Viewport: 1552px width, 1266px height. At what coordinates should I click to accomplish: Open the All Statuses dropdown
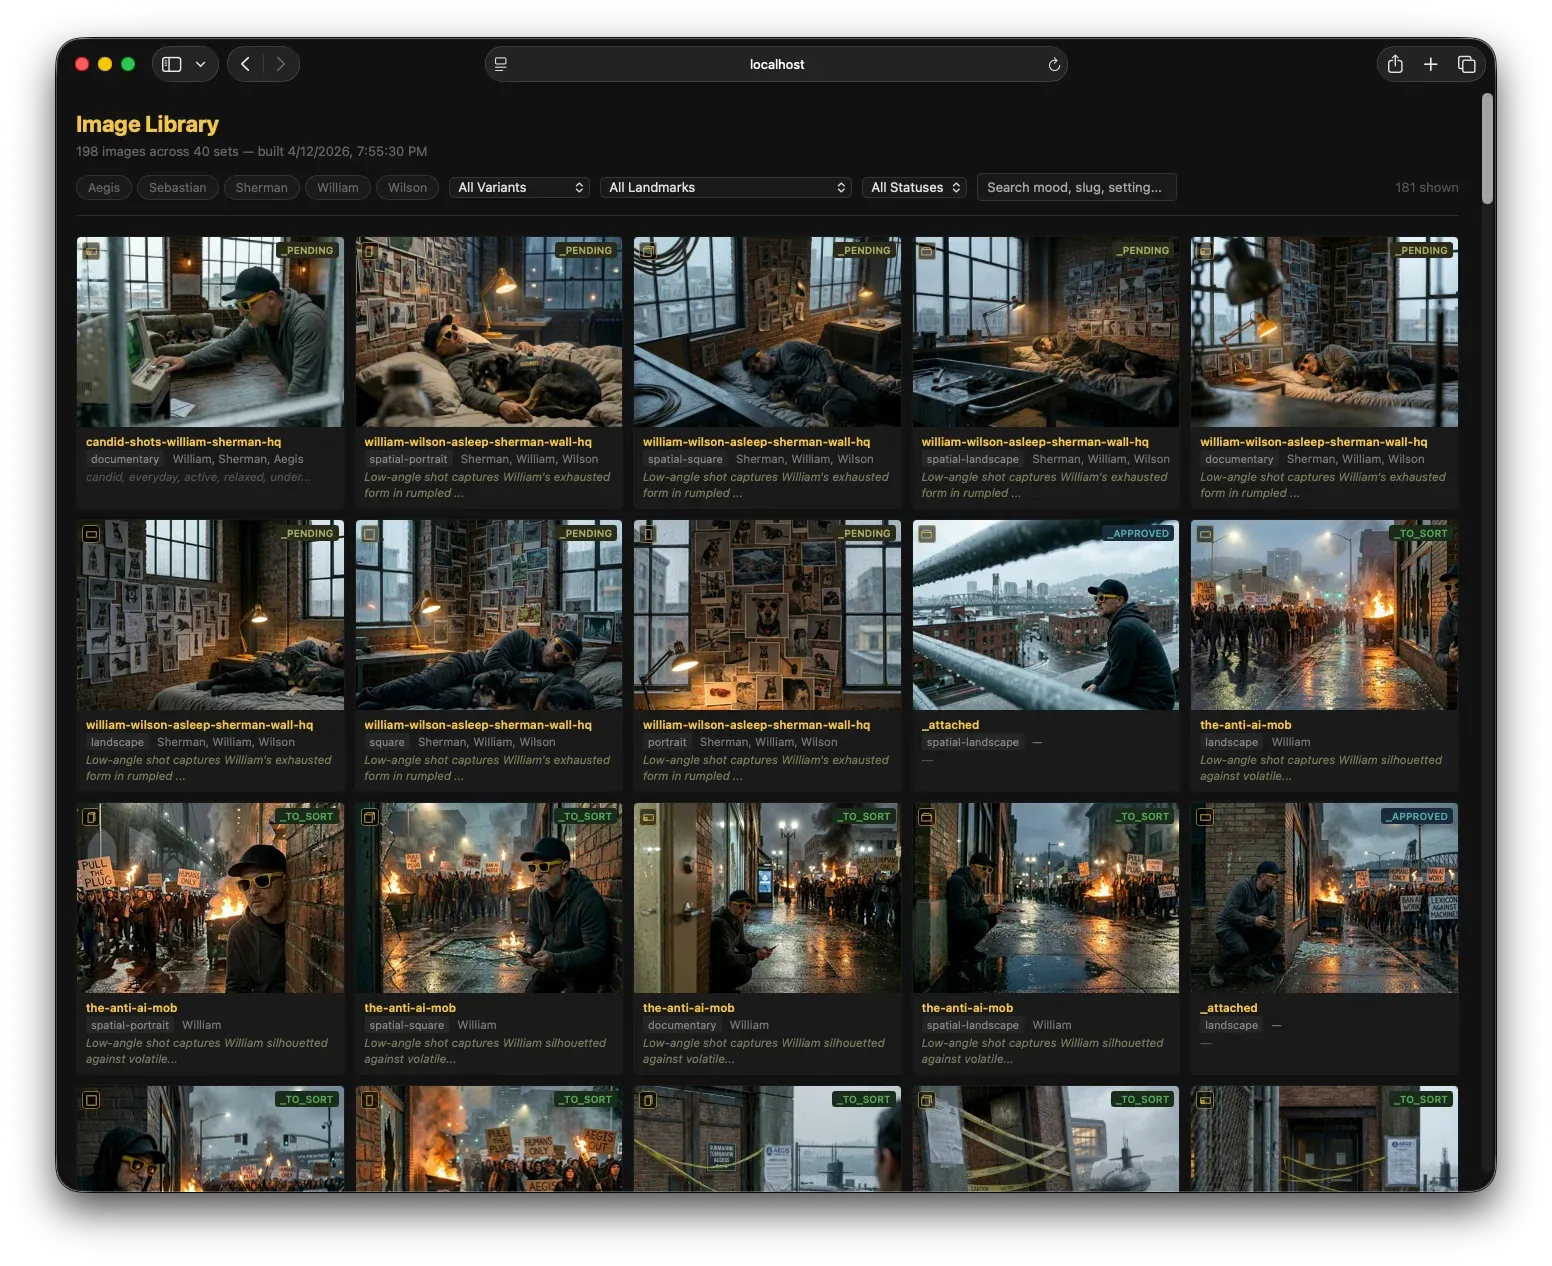click(x=914, y=187)
